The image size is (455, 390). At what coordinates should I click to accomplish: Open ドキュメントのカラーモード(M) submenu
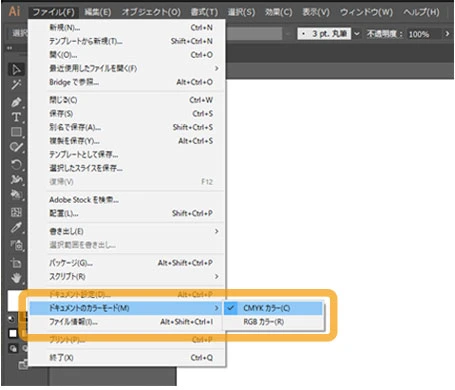(x=126, y=308)
